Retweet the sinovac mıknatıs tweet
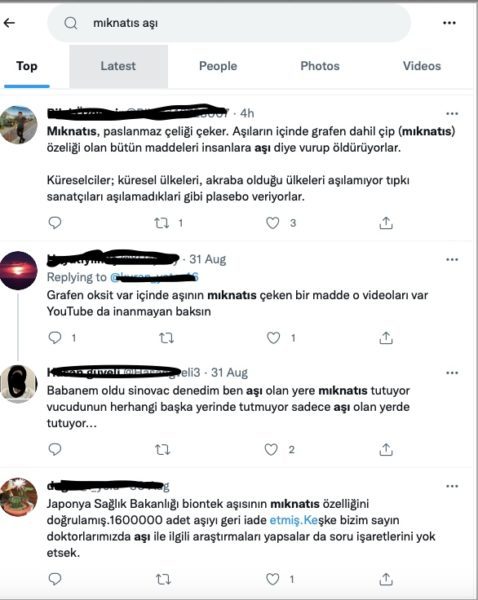The height and width of the screenshot is (600, 478). 163,450
